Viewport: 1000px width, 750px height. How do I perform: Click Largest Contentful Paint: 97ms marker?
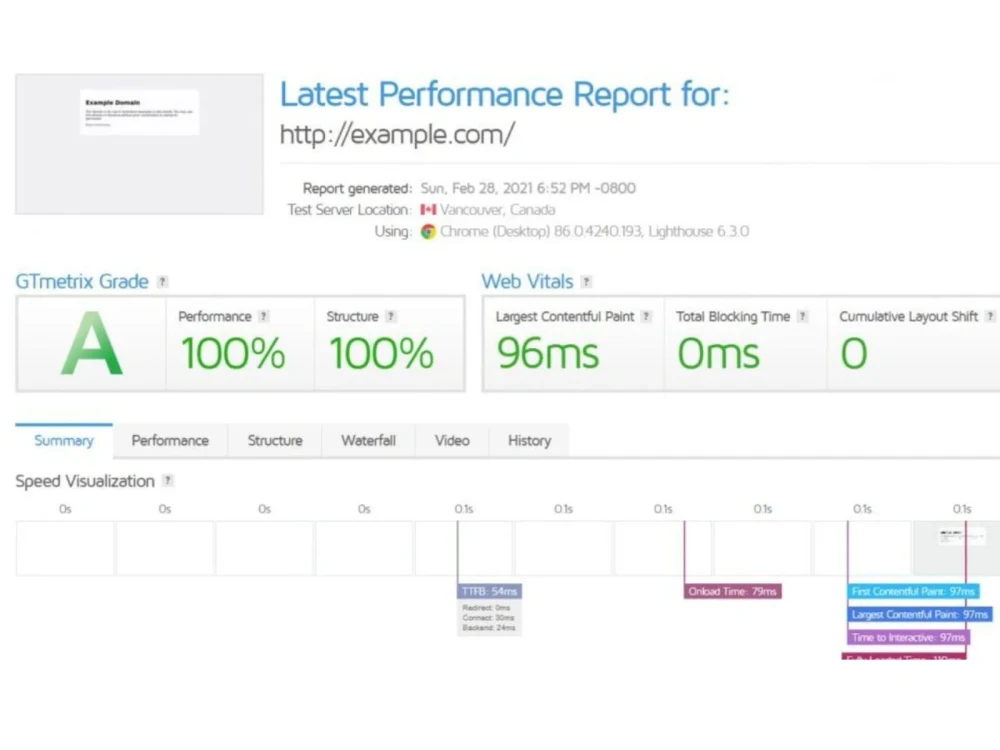pos(920,614)
